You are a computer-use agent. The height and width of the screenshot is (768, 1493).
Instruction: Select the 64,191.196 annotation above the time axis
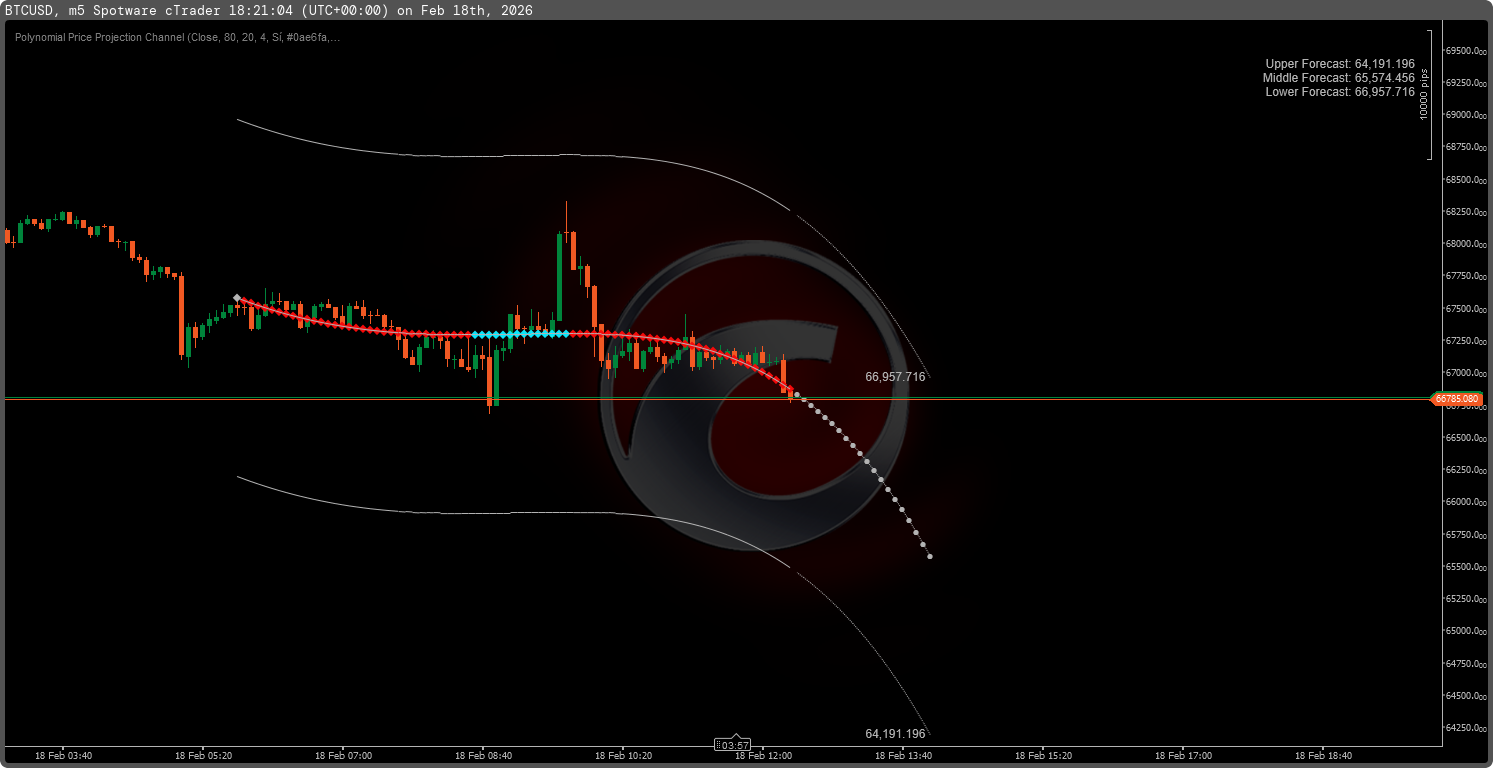pos(895,733)
